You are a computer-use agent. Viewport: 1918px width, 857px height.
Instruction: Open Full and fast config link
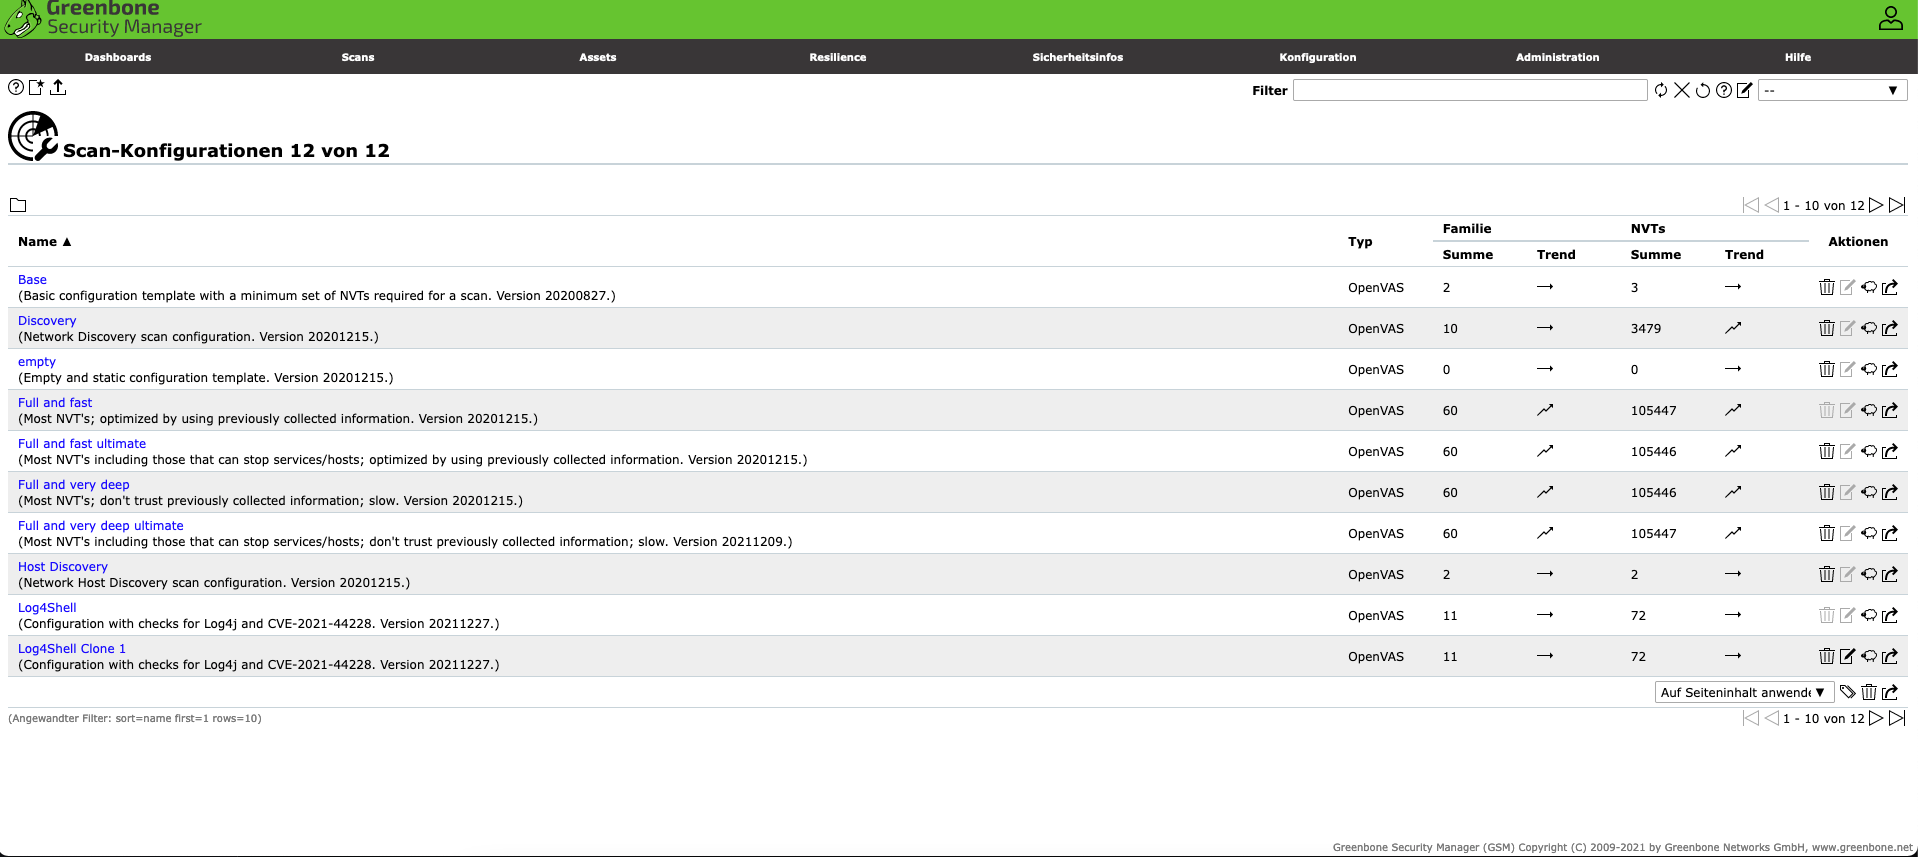[x=55, y=403]
